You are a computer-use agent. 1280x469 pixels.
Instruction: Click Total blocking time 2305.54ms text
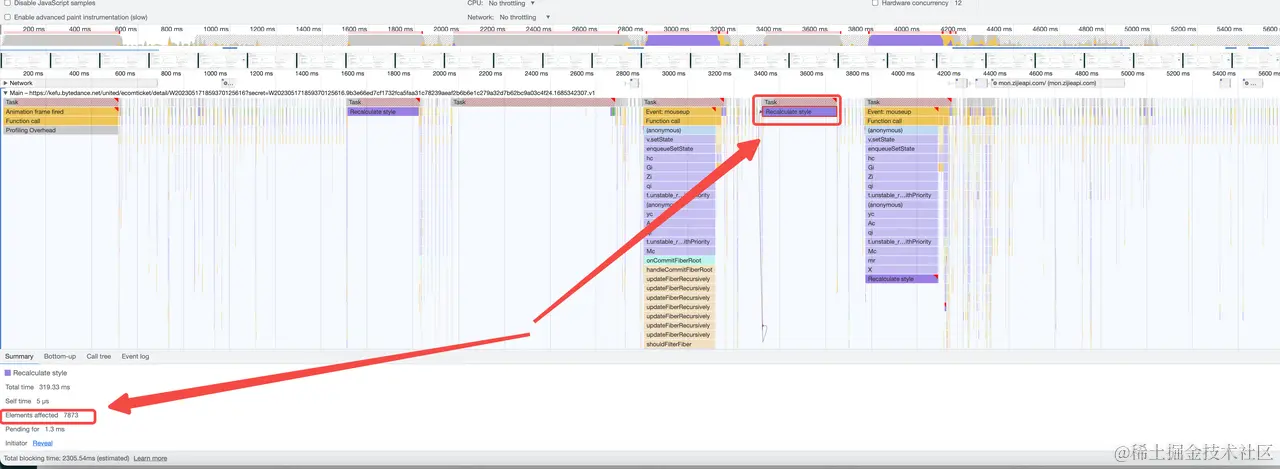[67, 458]
